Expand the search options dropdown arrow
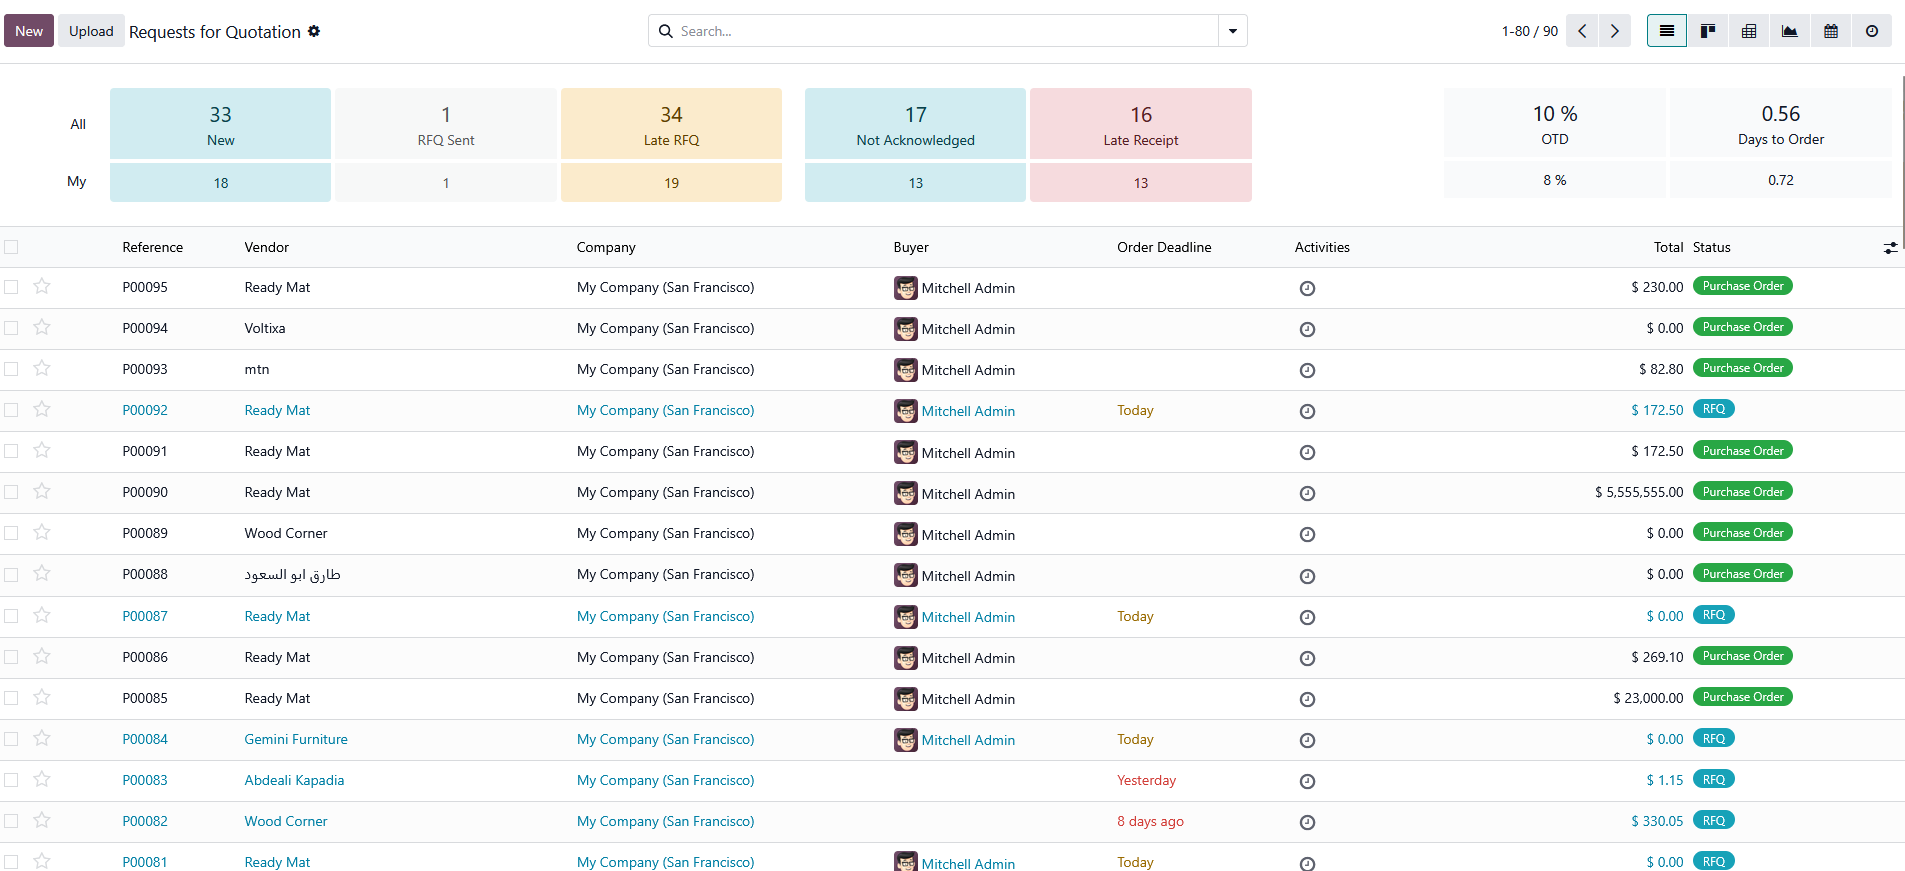This screenshot has height=871, width=1905. 1232,31
